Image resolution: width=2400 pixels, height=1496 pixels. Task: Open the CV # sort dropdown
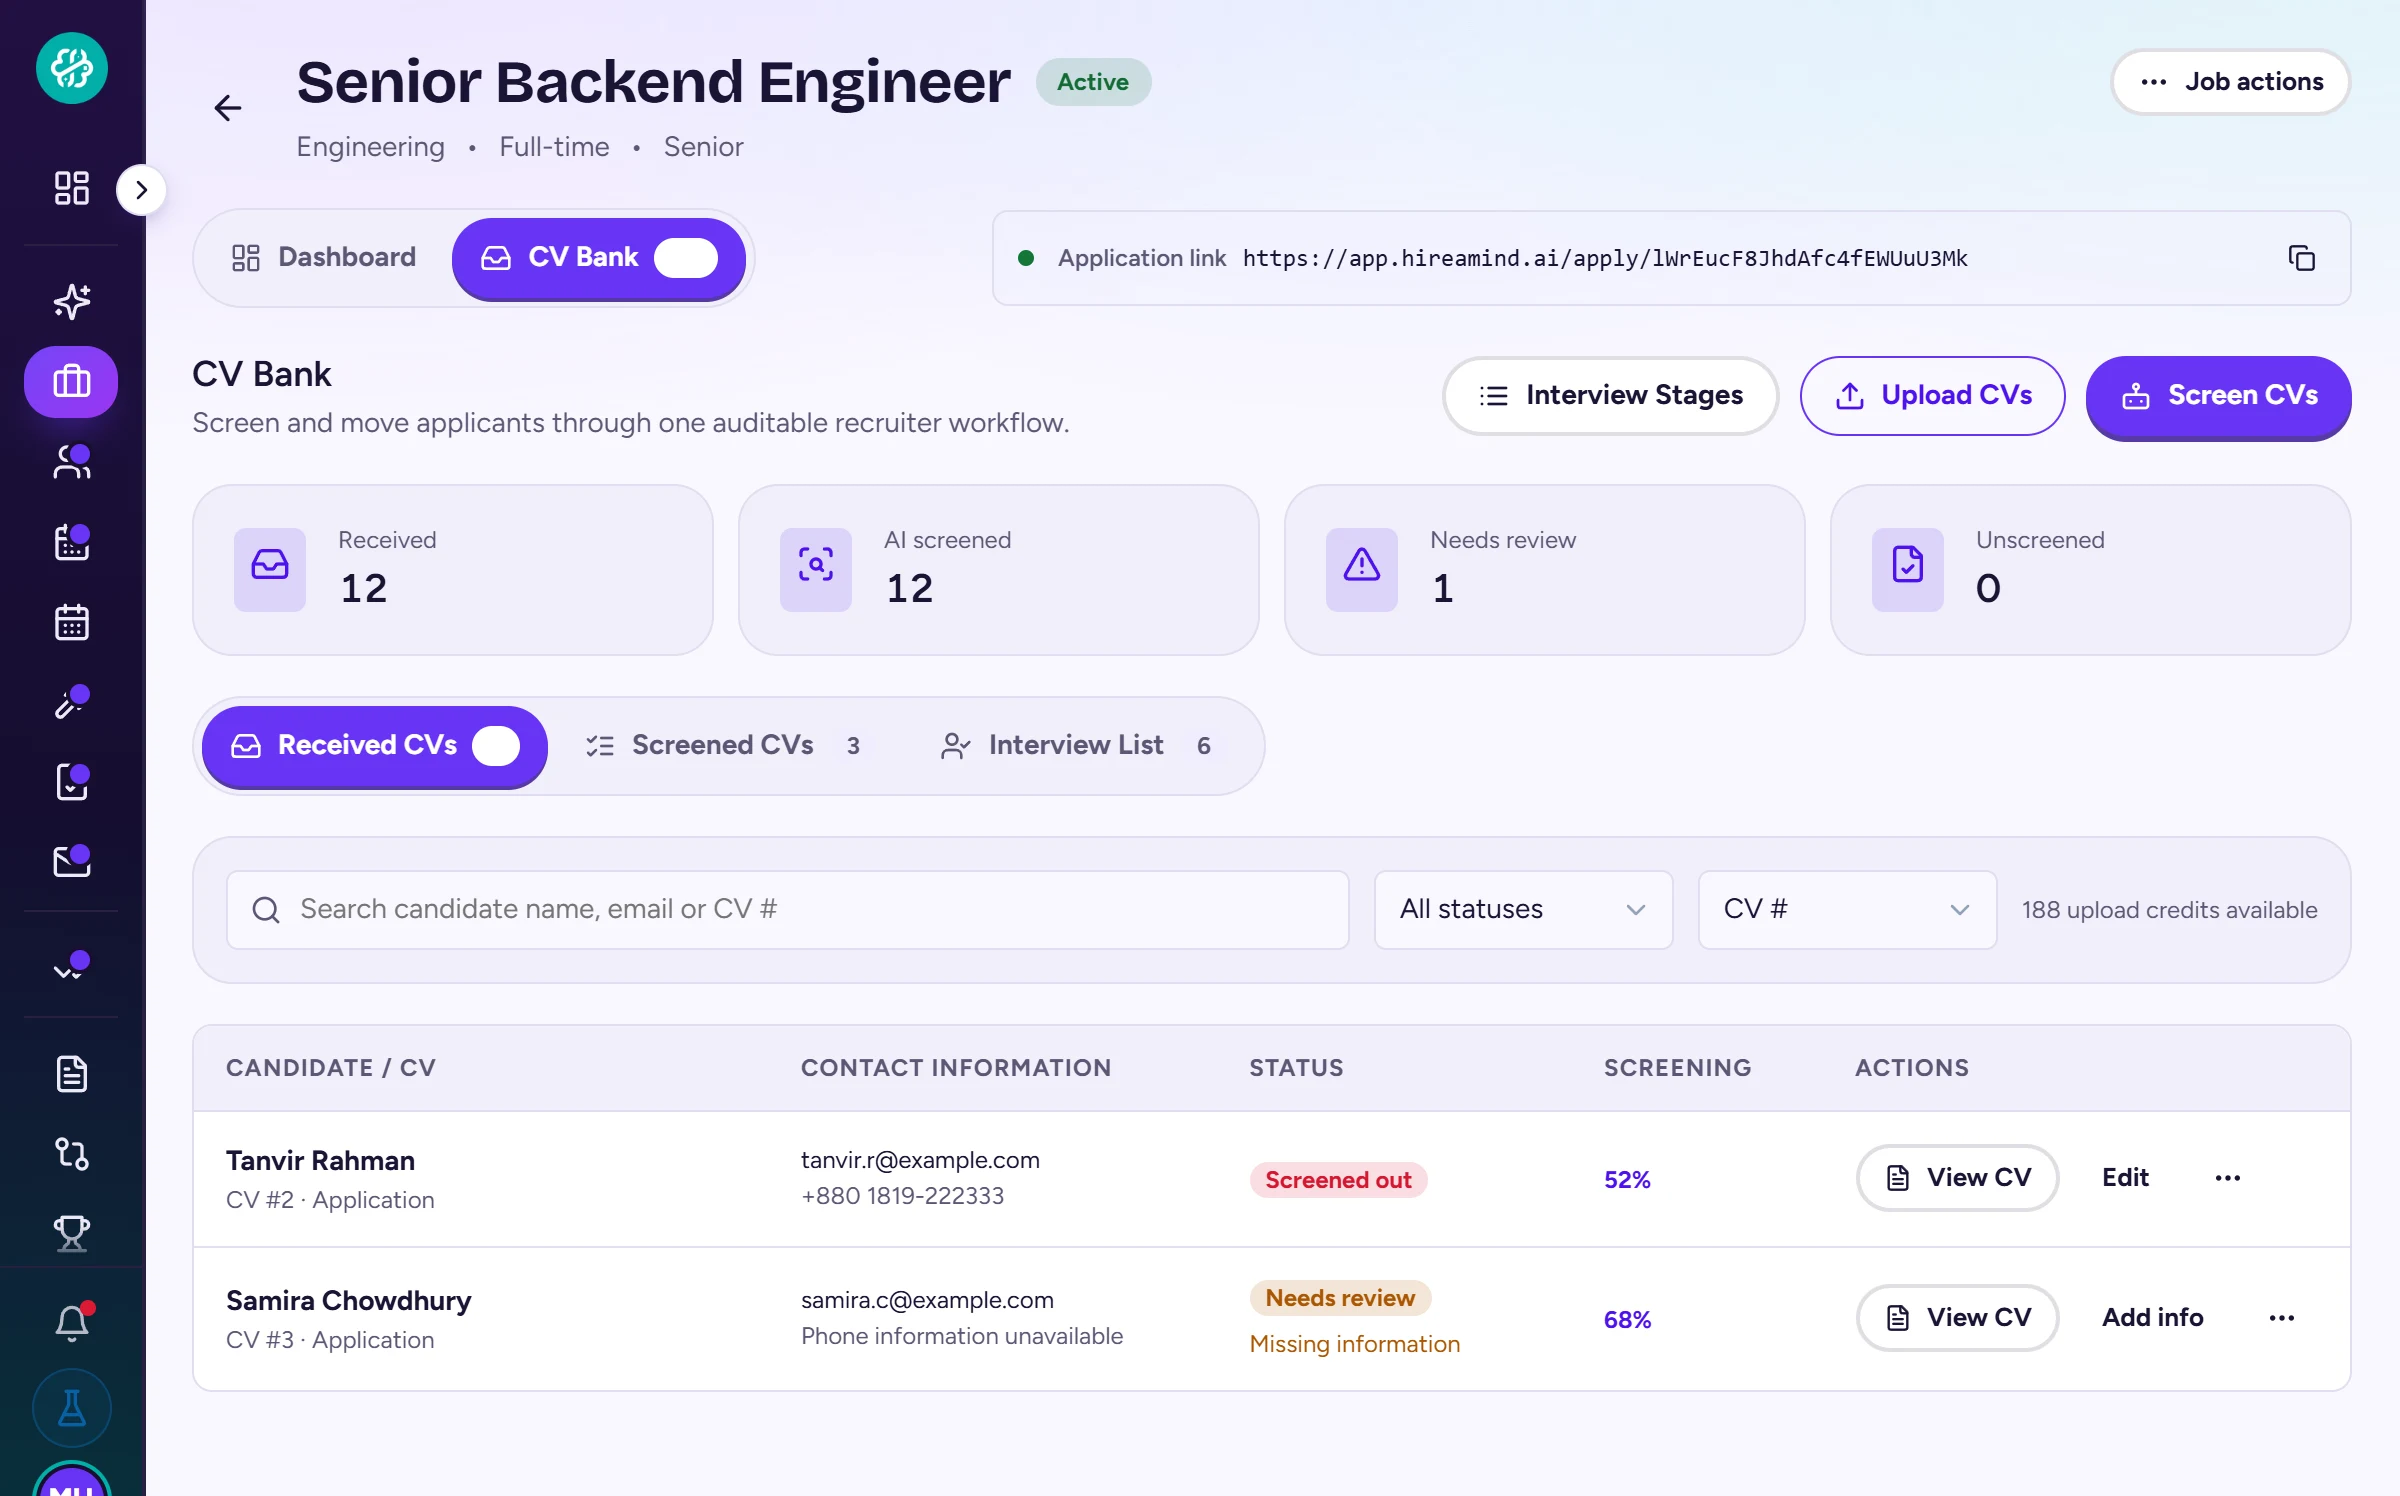click(1847, 909)
